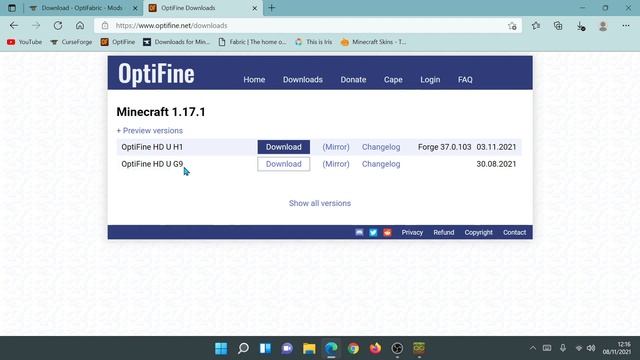The height and width of the screenshot is (360, 640).
Task: Click the Forge 37.0.103 text
Action: (444, 147)
